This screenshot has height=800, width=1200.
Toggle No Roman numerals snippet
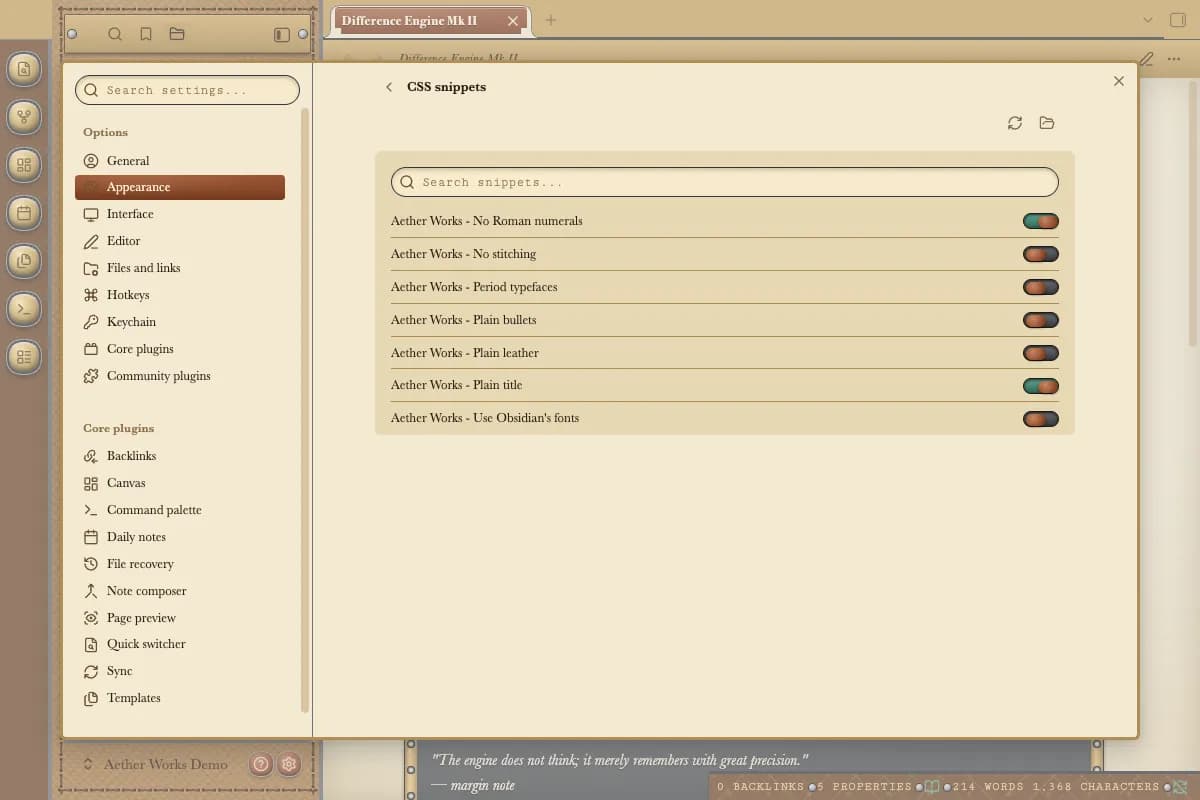point(1041,221)
